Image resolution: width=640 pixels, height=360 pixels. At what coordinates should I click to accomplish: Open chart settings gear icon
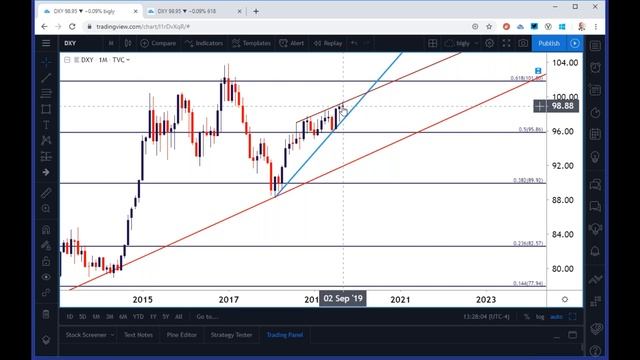click(x=489, y=43)
